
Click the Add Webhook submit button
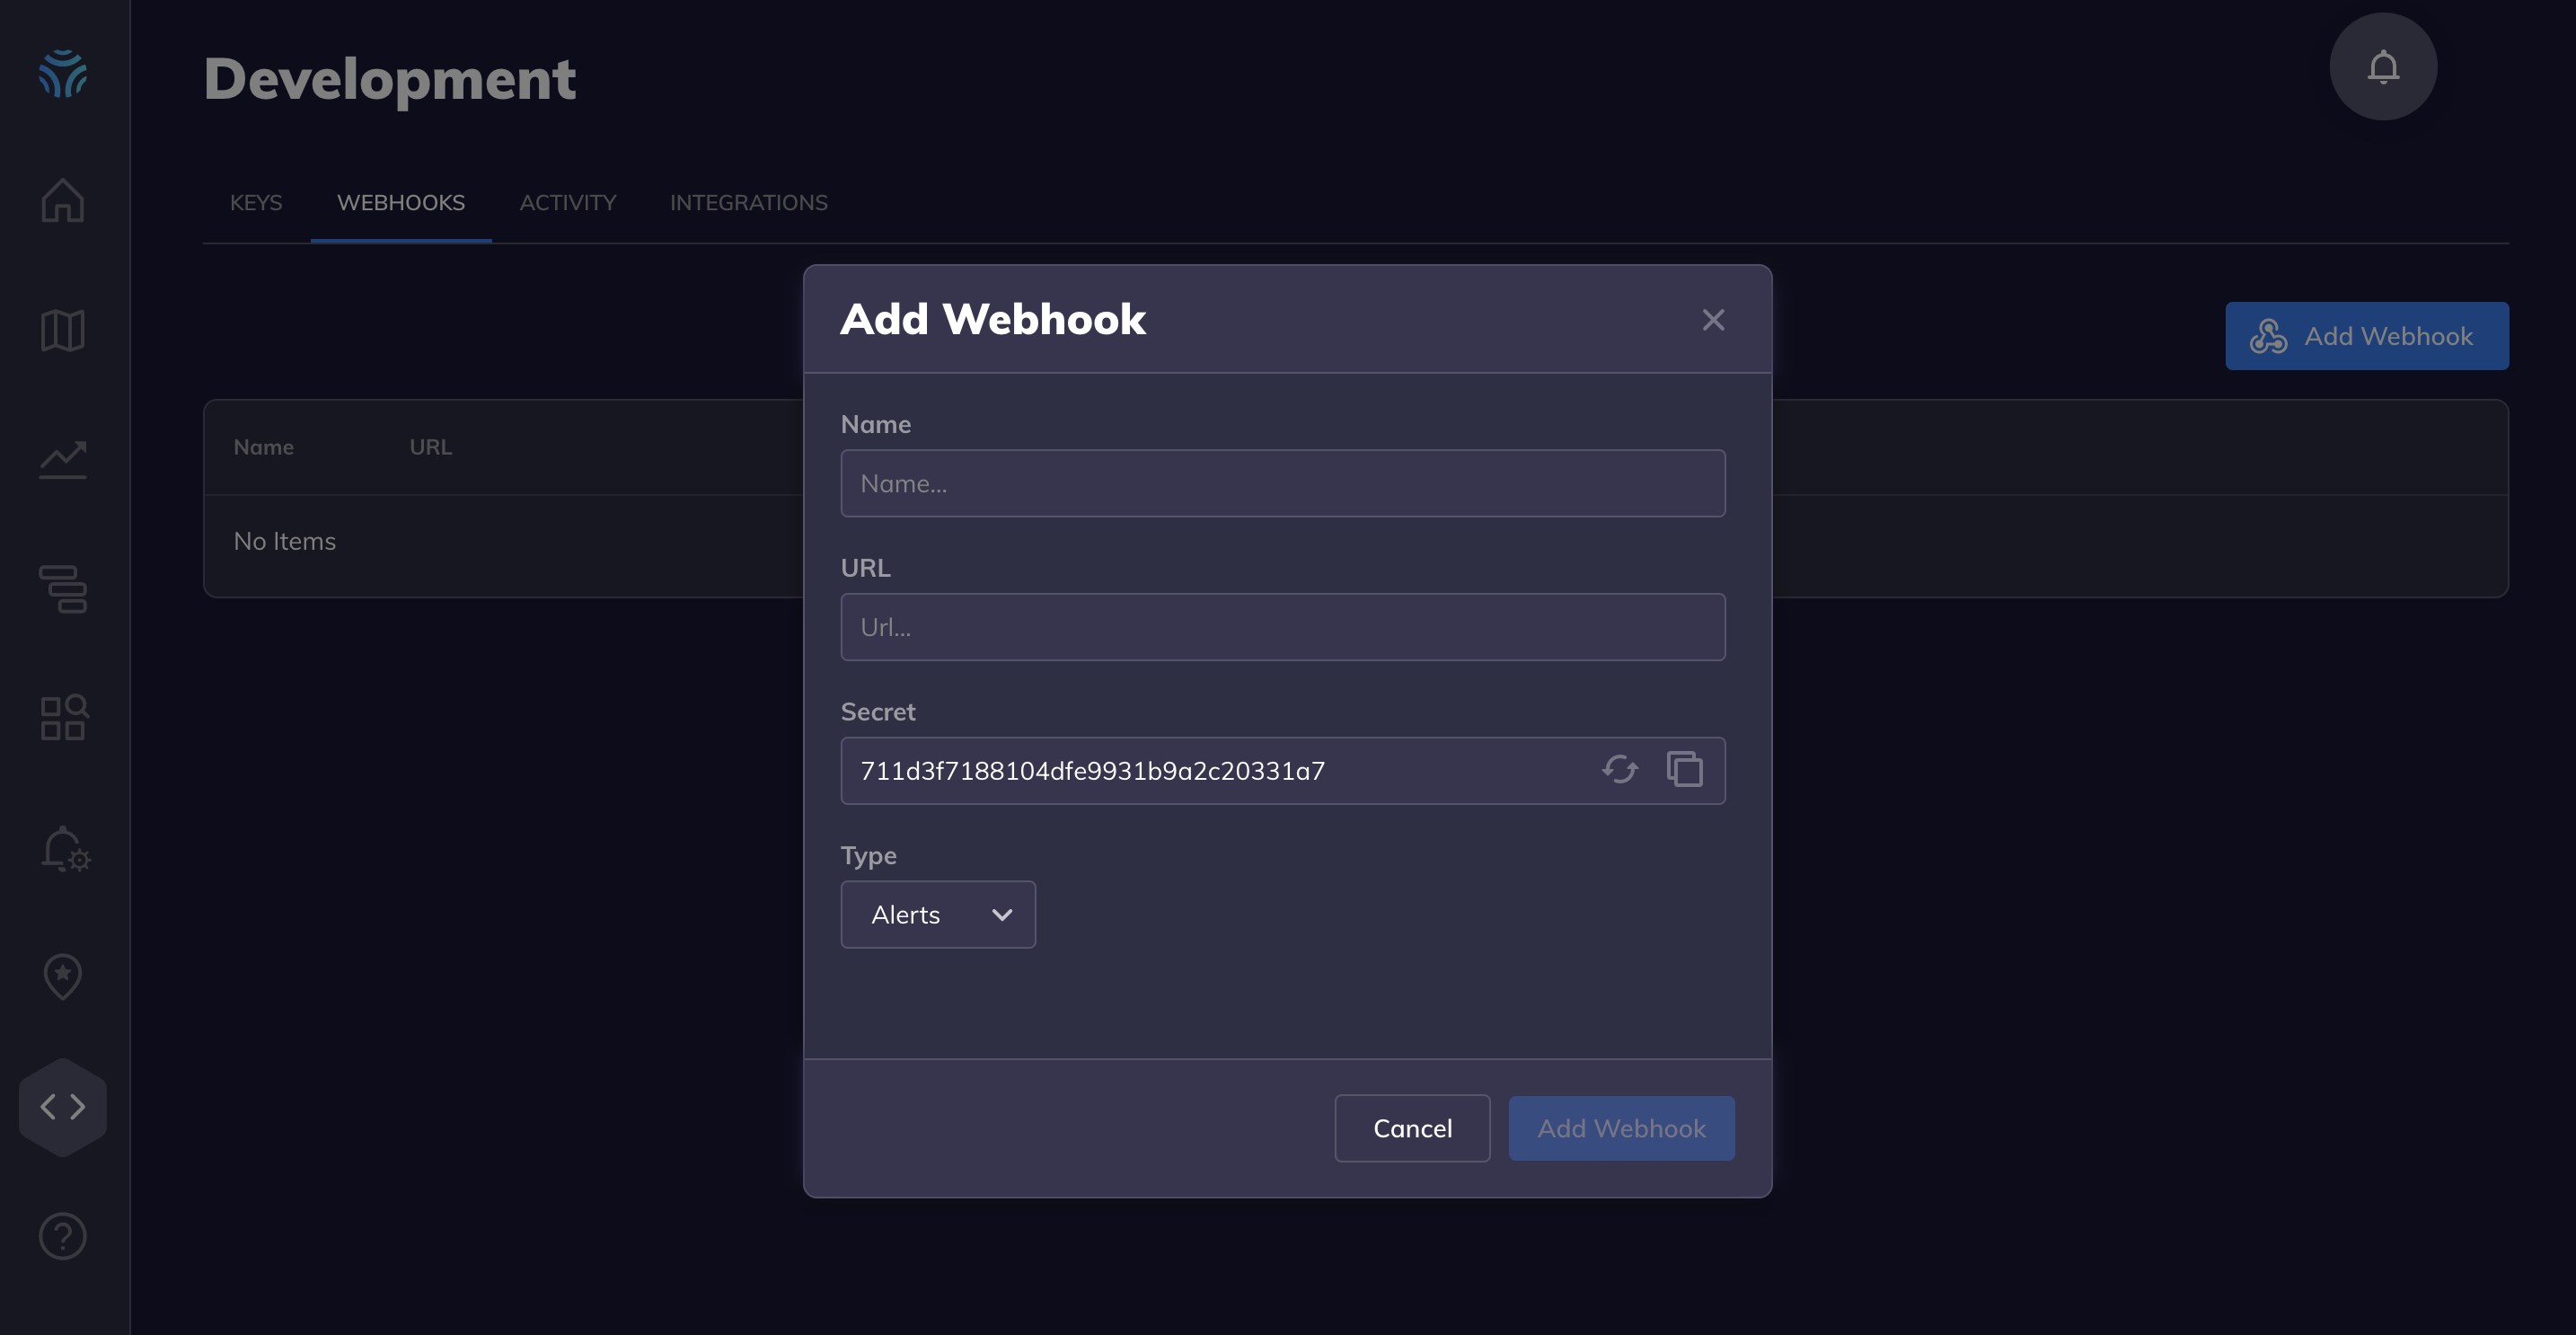click(1621, 1129)
